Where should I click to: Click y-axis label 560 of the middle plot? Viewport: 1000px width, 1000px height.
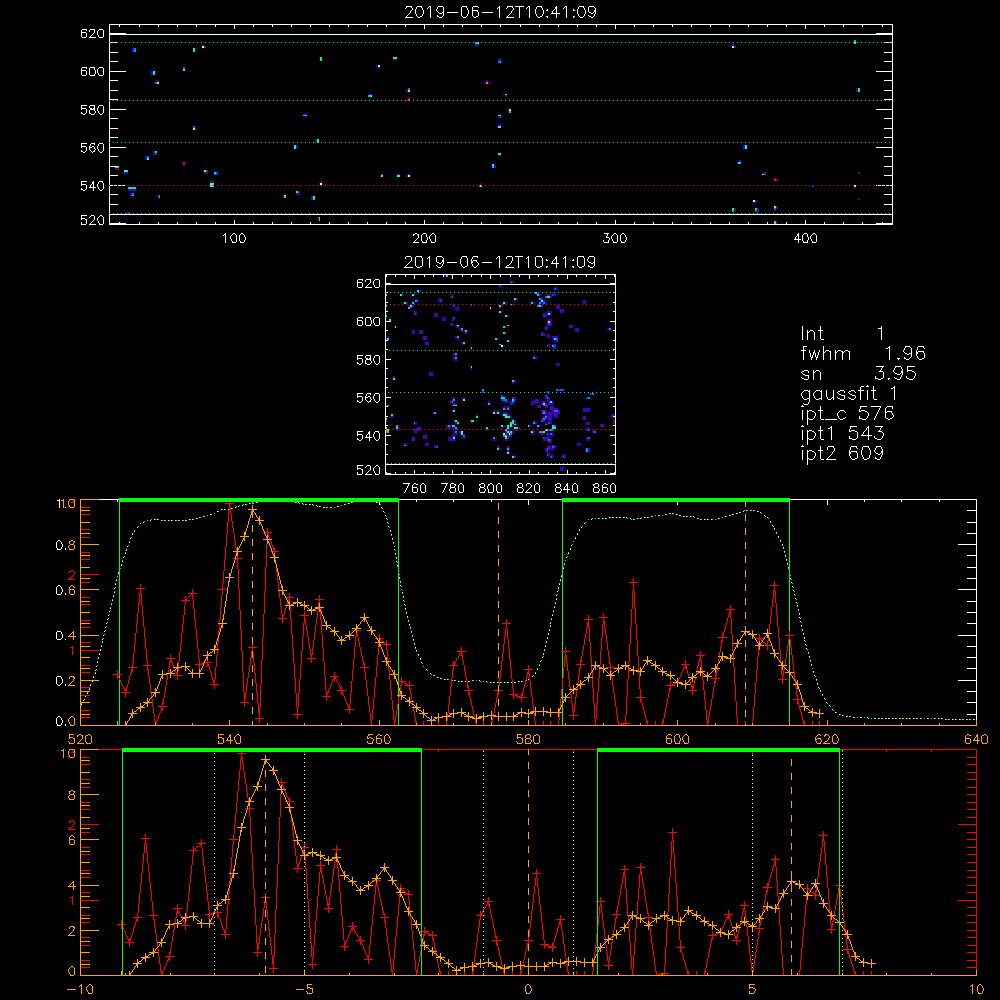pos(368,398)
